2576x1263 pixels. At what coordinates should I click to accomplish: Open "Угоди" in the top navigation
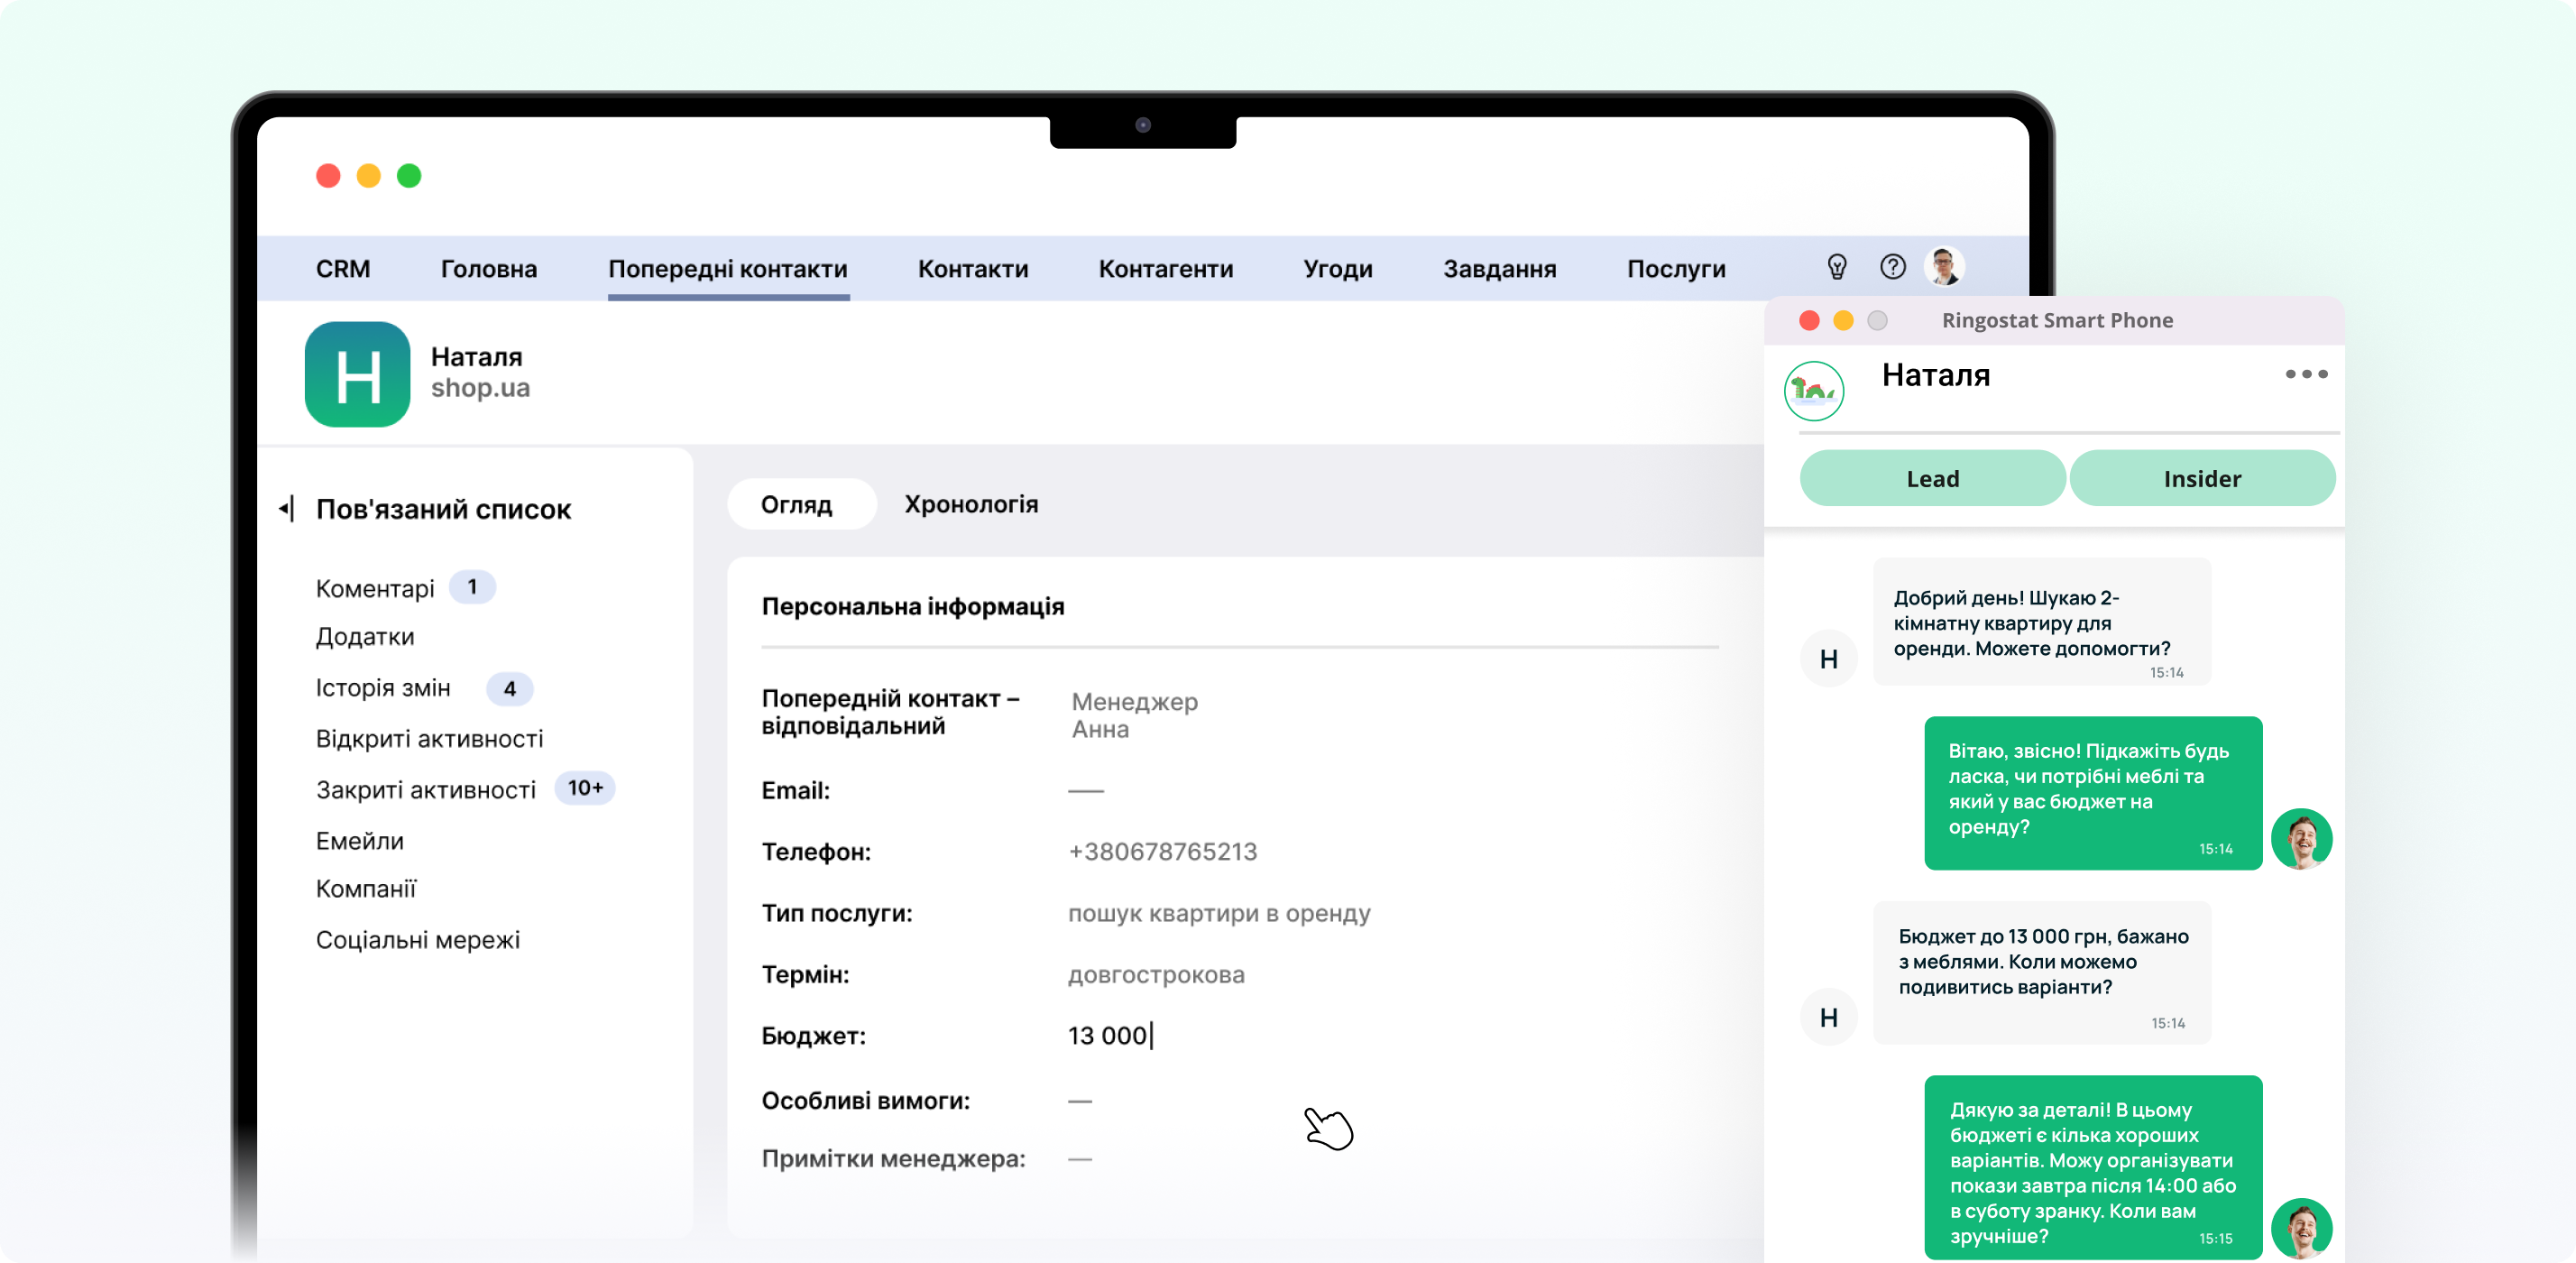(1338, 268)
